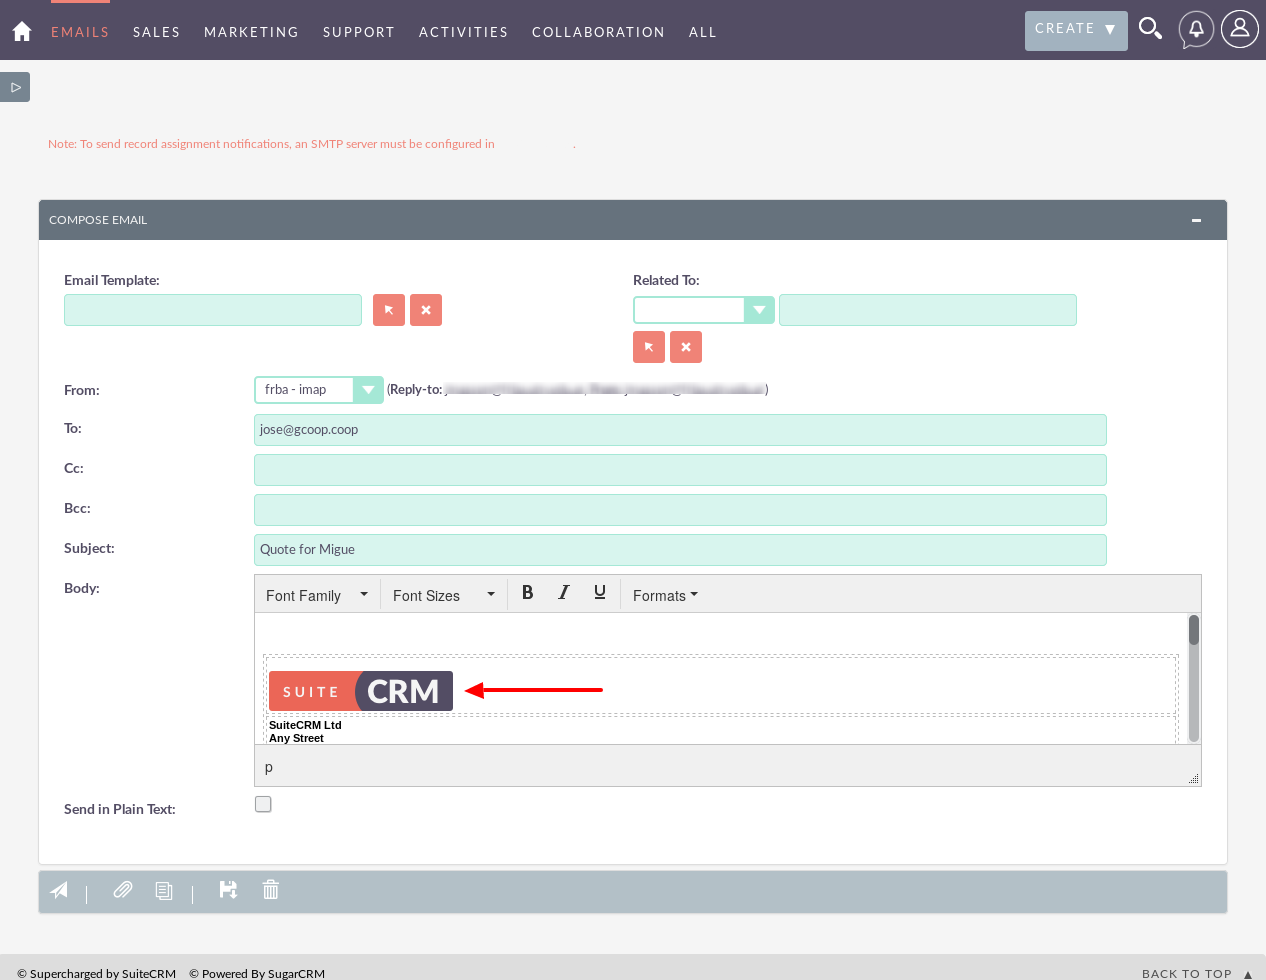Click into the To address field
Image resolution: width=1266 pixels, height=980 pixels.
coord(680,430)
